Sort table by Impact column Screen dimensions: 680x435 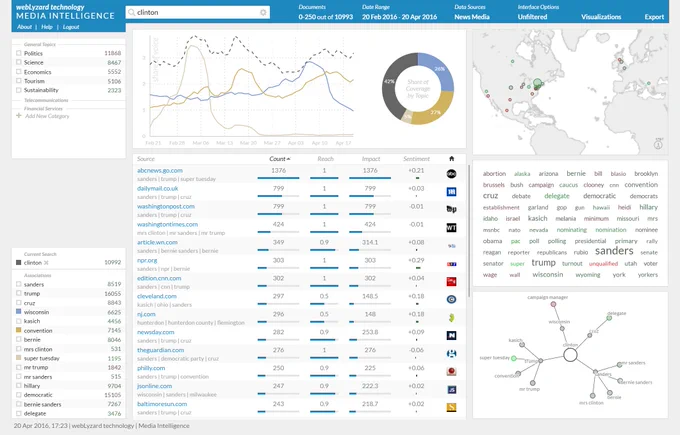click(x=371, y=159)
